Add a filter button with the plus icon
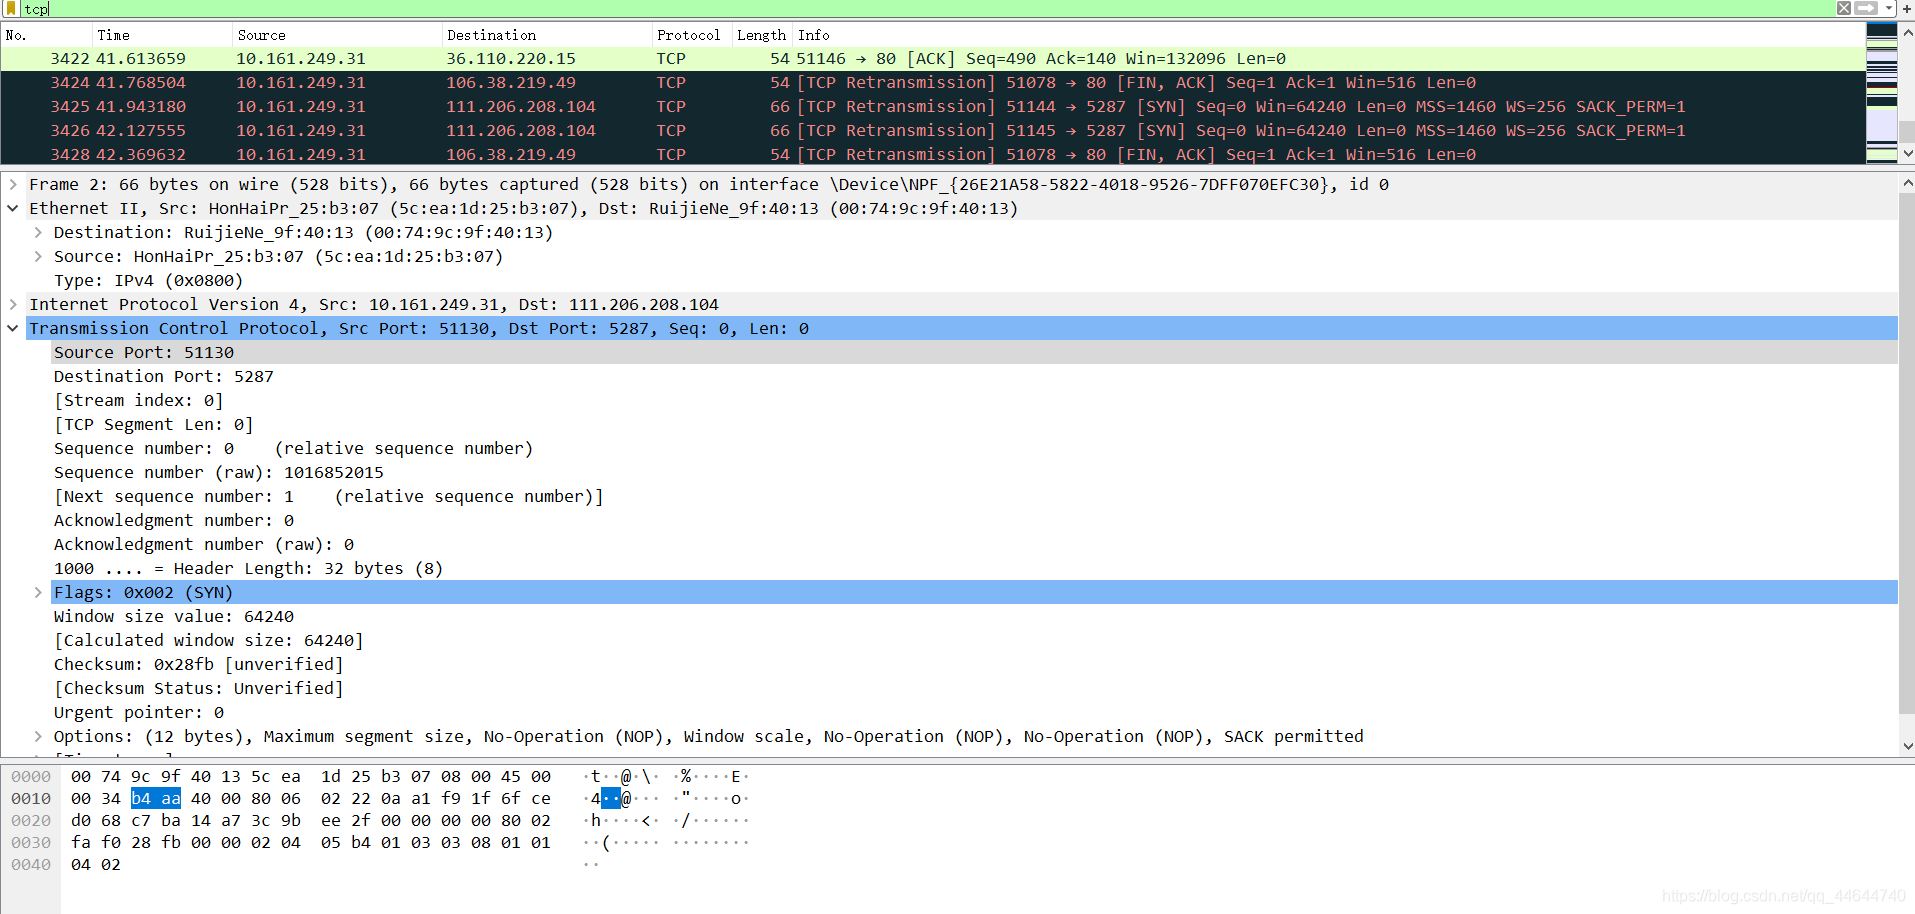Viewport: 1915px width, 914px height. (1906, 8)
